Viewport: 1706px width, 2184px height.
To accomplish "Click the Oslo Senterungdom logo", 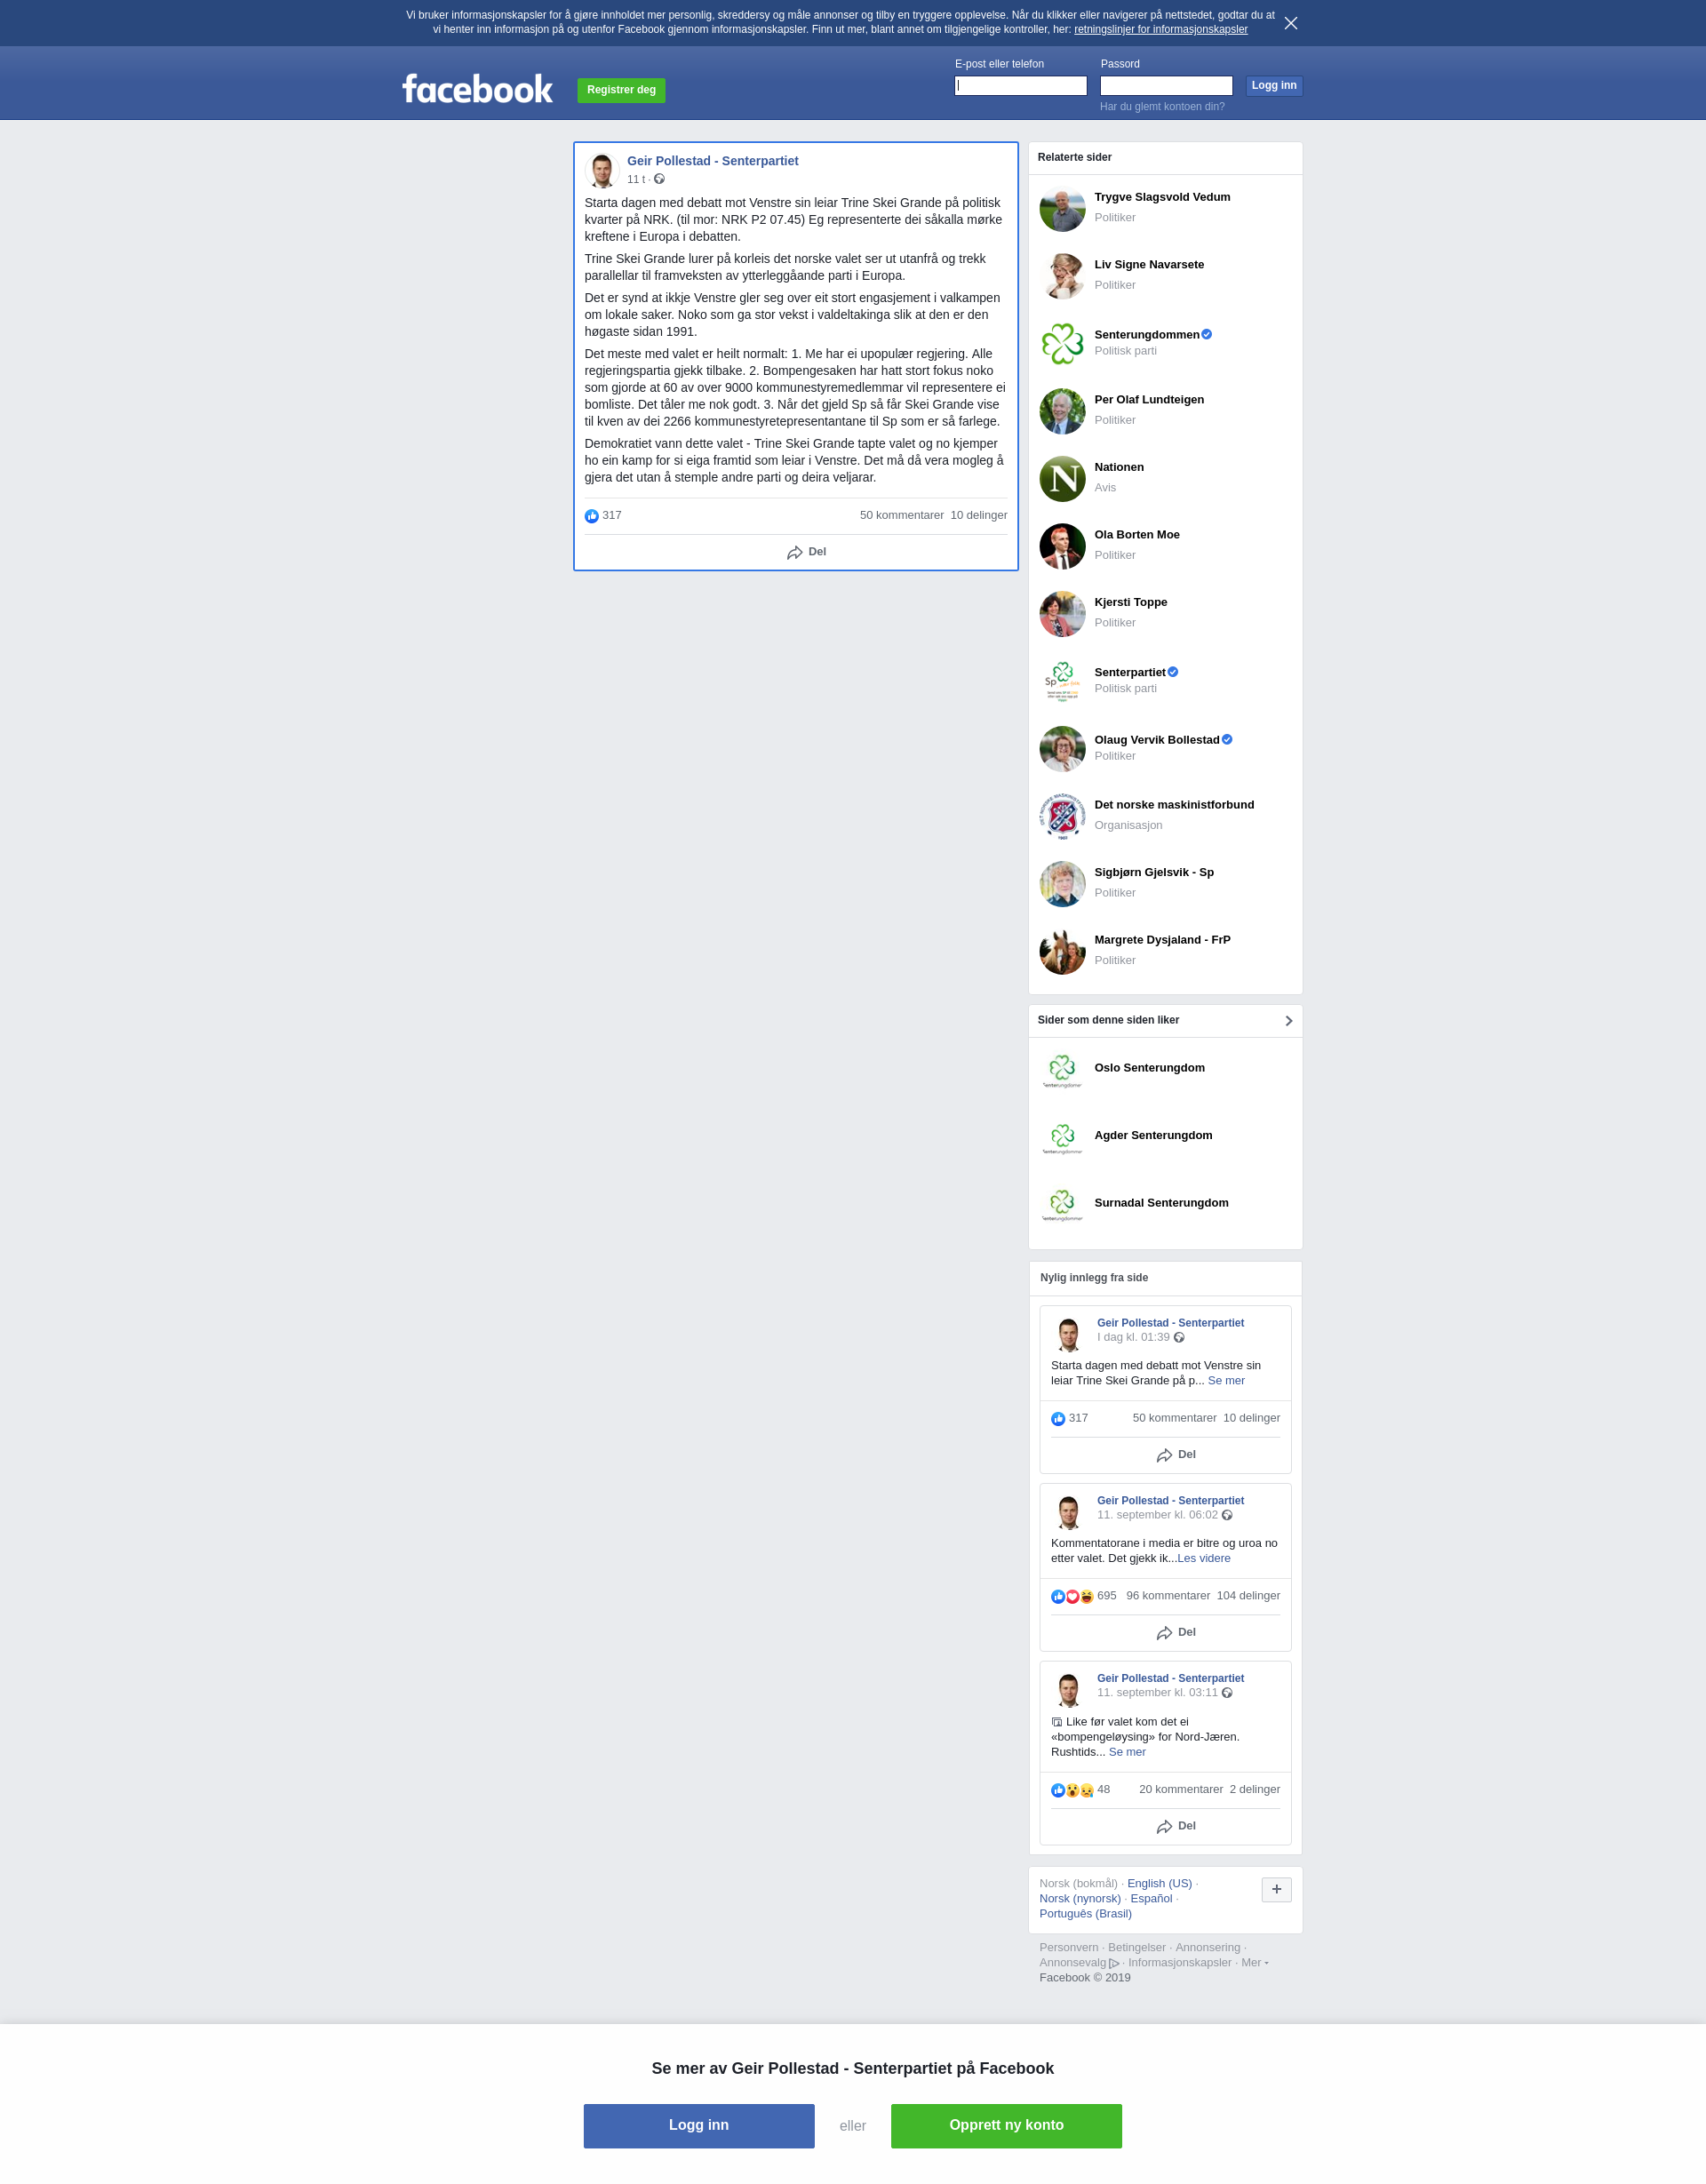I will [1062, 1070].
